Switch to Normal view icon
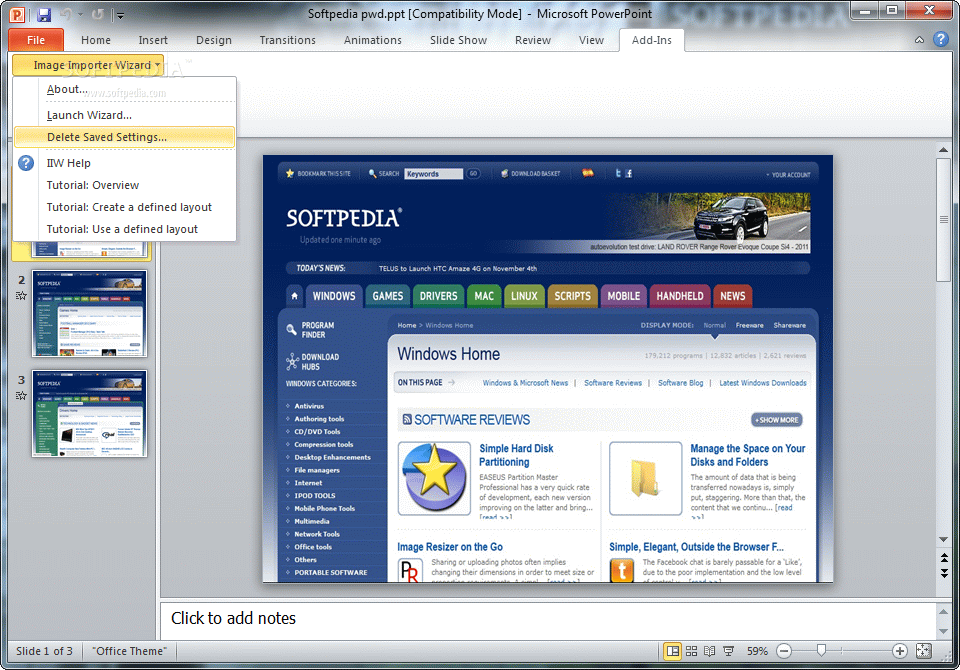This screenshot has width=960, height=670. [x=673, y=651]
